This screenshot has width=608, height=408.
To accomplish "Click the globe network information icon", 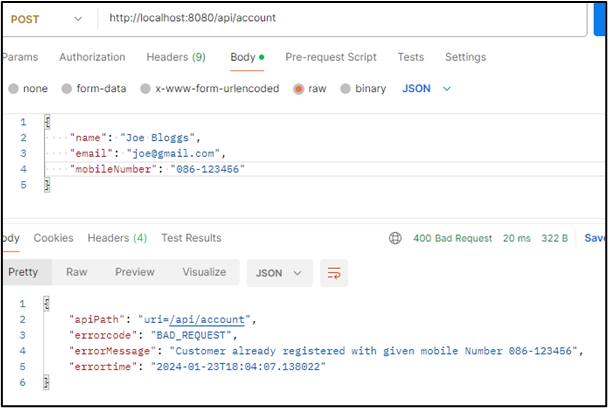I will 395,238.
